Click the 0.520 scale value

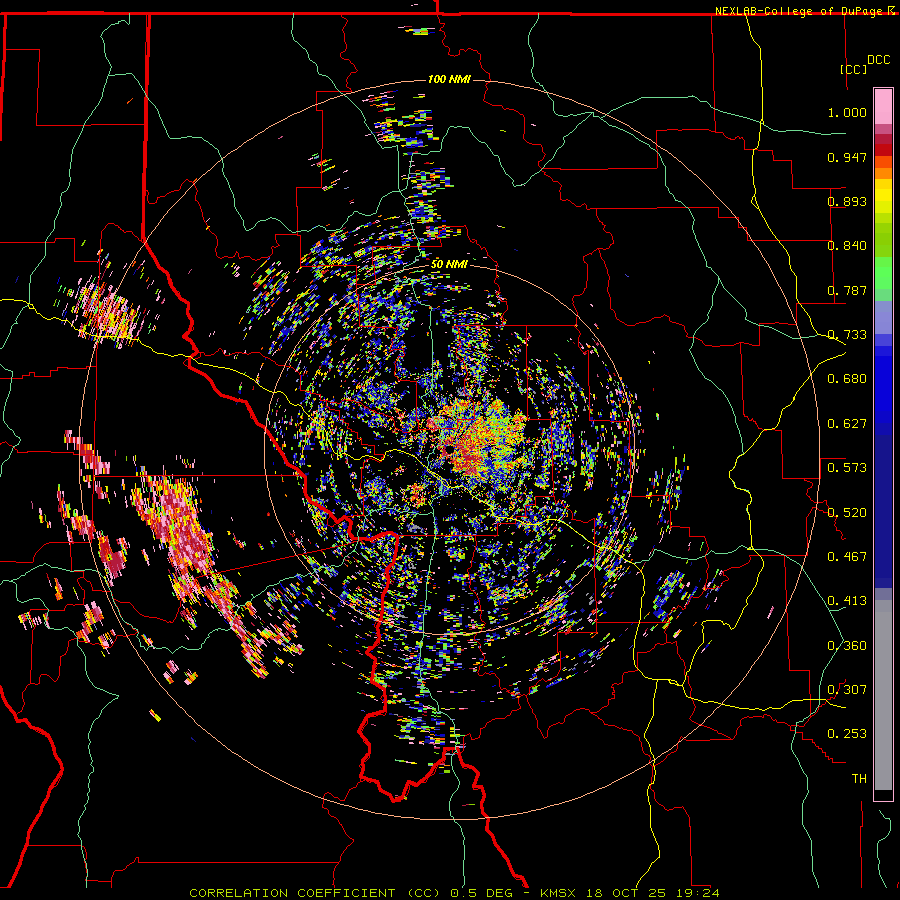pyautogui.click(x=847, y=513)
